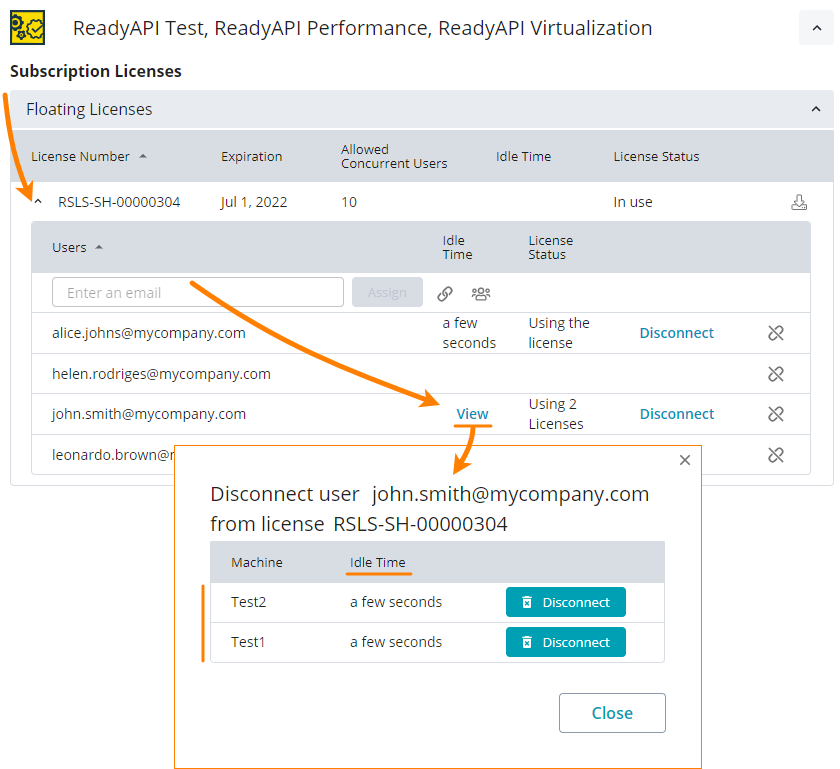
Task: Toggle the Idle Time sort in dialog
Action: point(378,562)
